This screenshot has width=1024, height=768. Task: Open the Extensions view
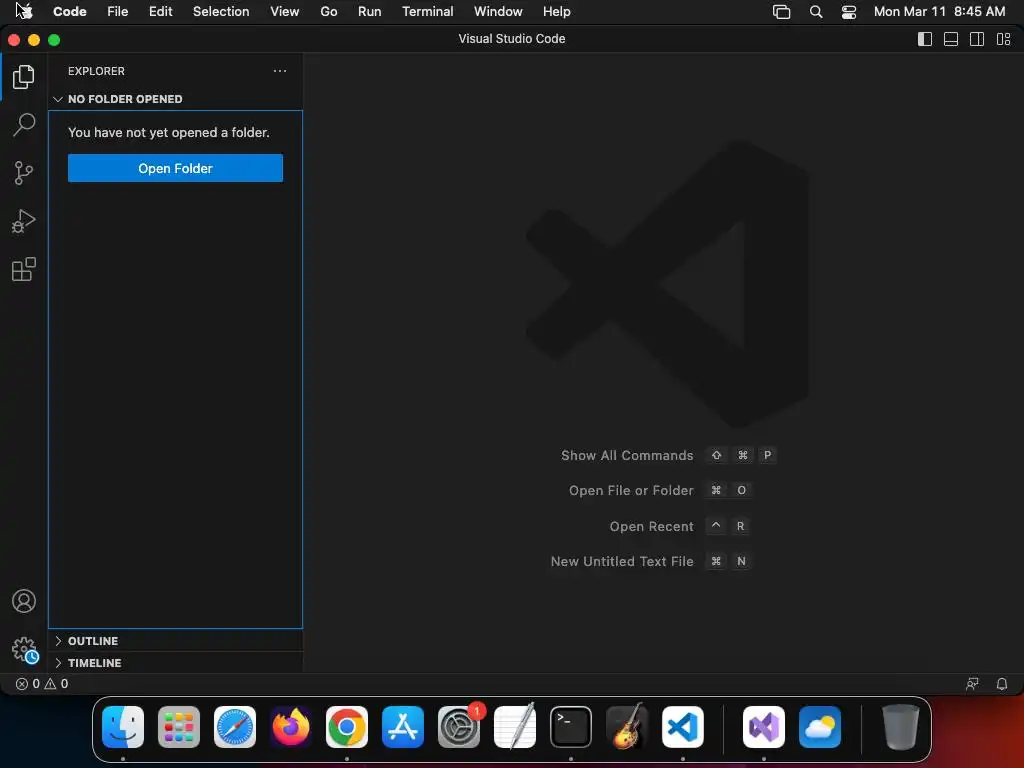[x=24, y=269]
